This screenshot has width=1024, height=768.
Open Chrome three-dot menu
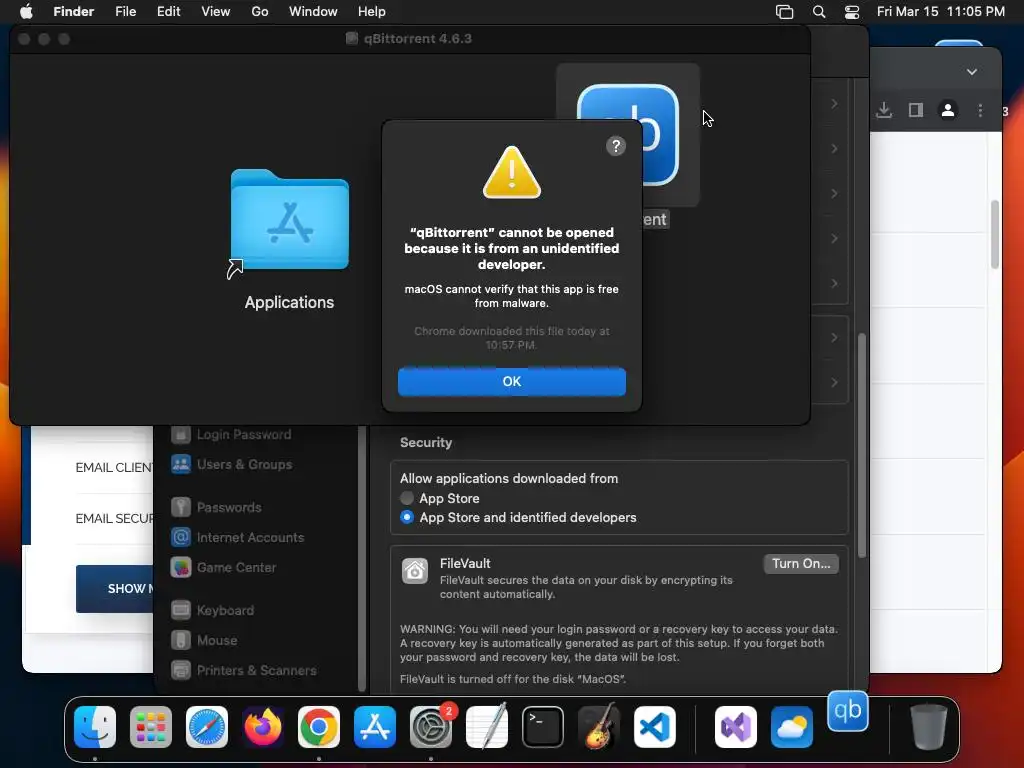point(980,110)
